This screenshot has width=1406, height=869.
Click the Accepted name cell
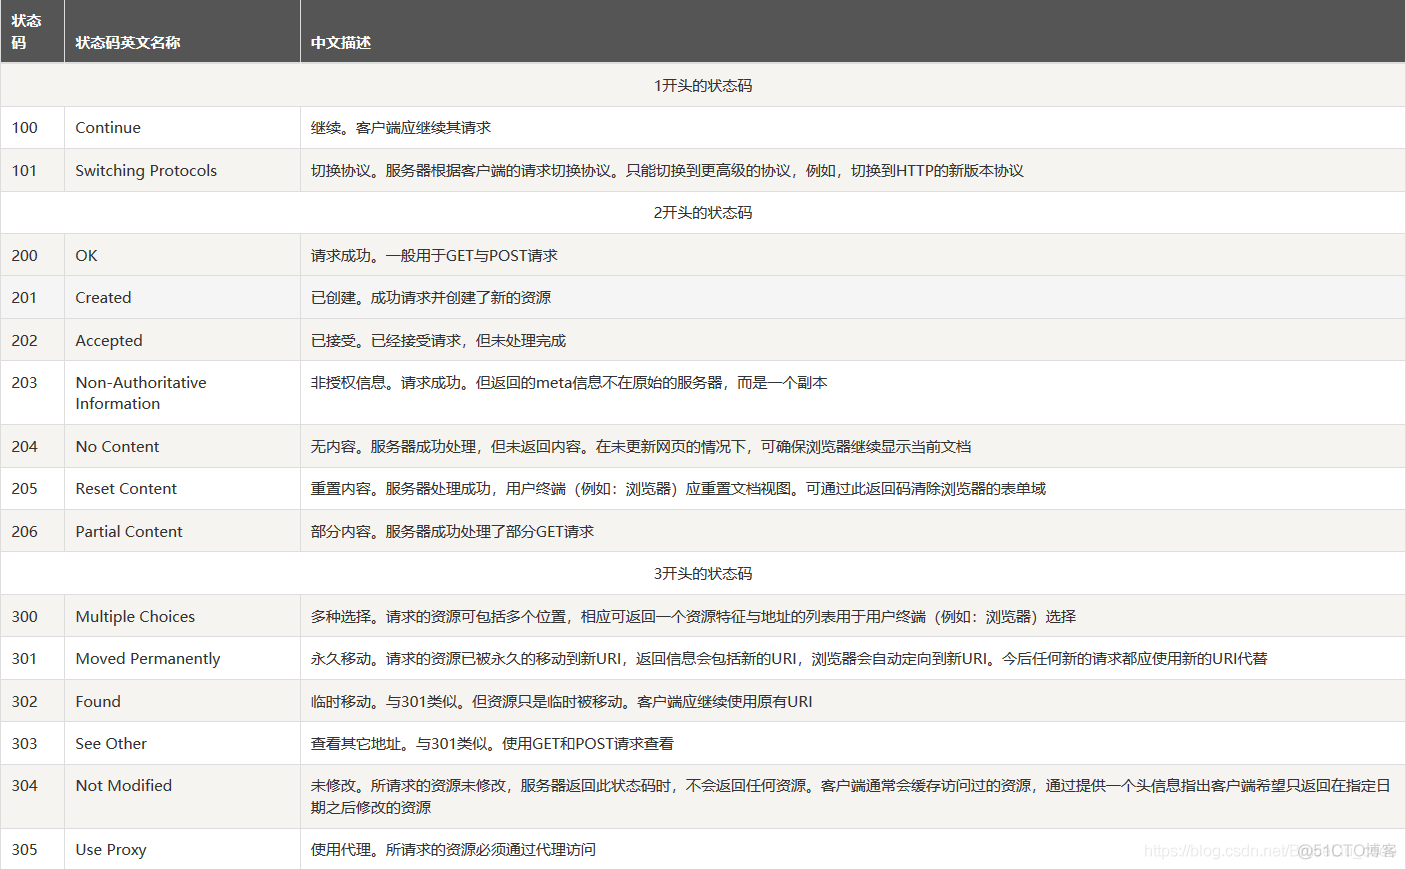coord(182,340)
